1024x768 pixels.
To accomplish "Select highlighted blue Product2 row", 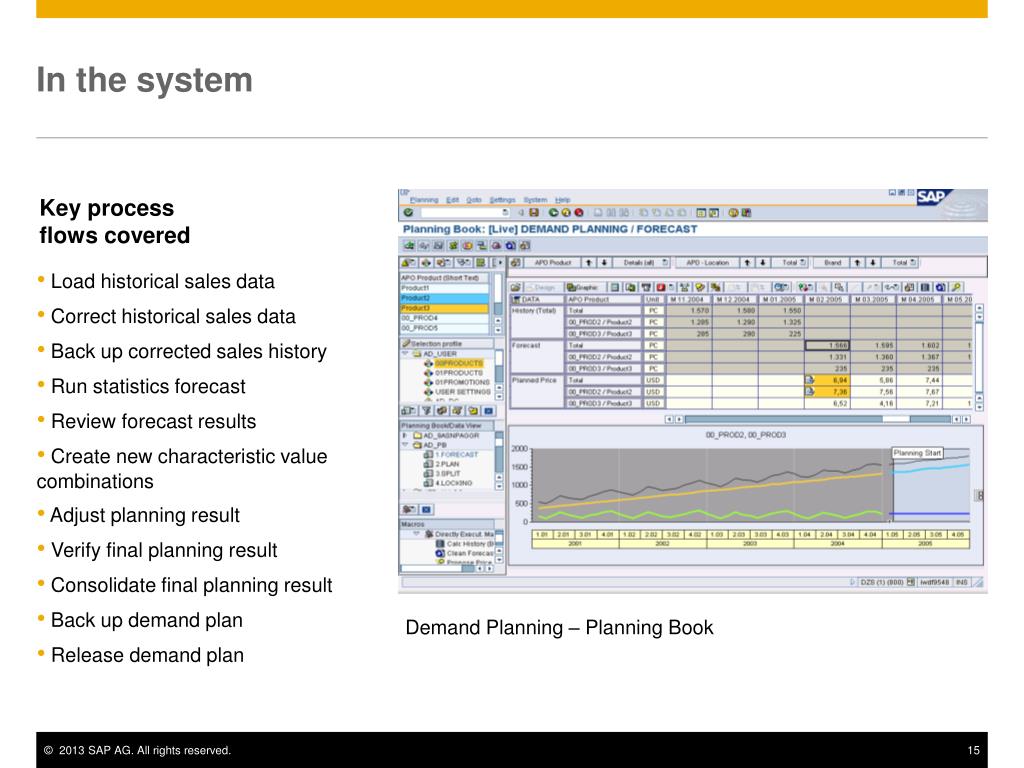I will coord(444,298).
